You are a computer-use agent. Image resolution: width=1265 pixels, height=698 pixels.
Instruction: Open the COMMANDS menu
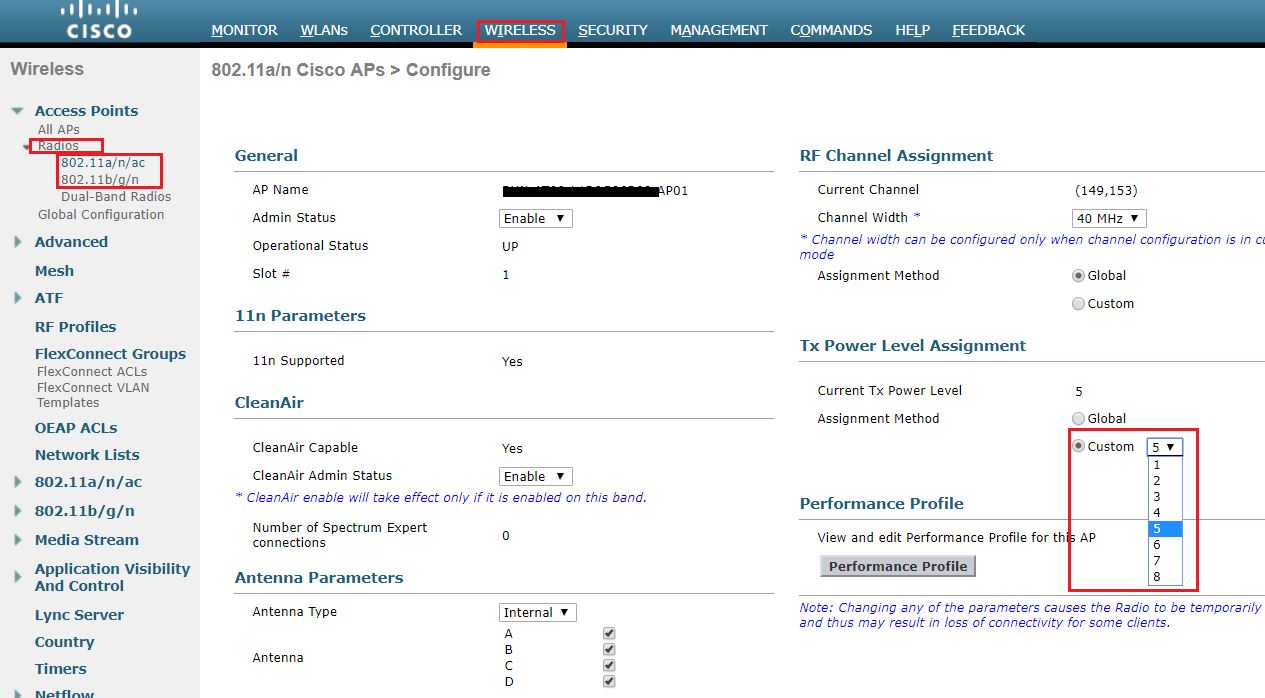coord(830,30)
